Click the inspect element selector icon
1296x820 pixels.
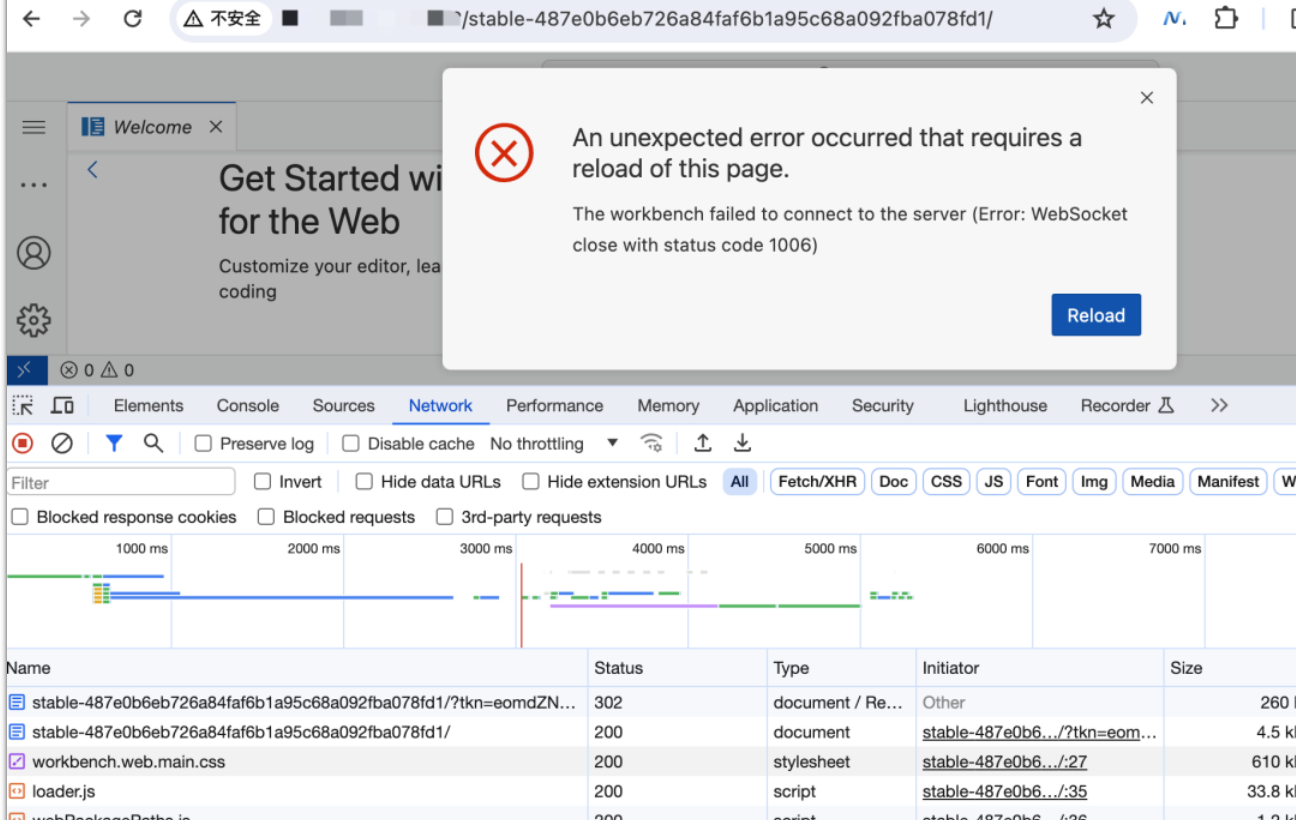22,405
